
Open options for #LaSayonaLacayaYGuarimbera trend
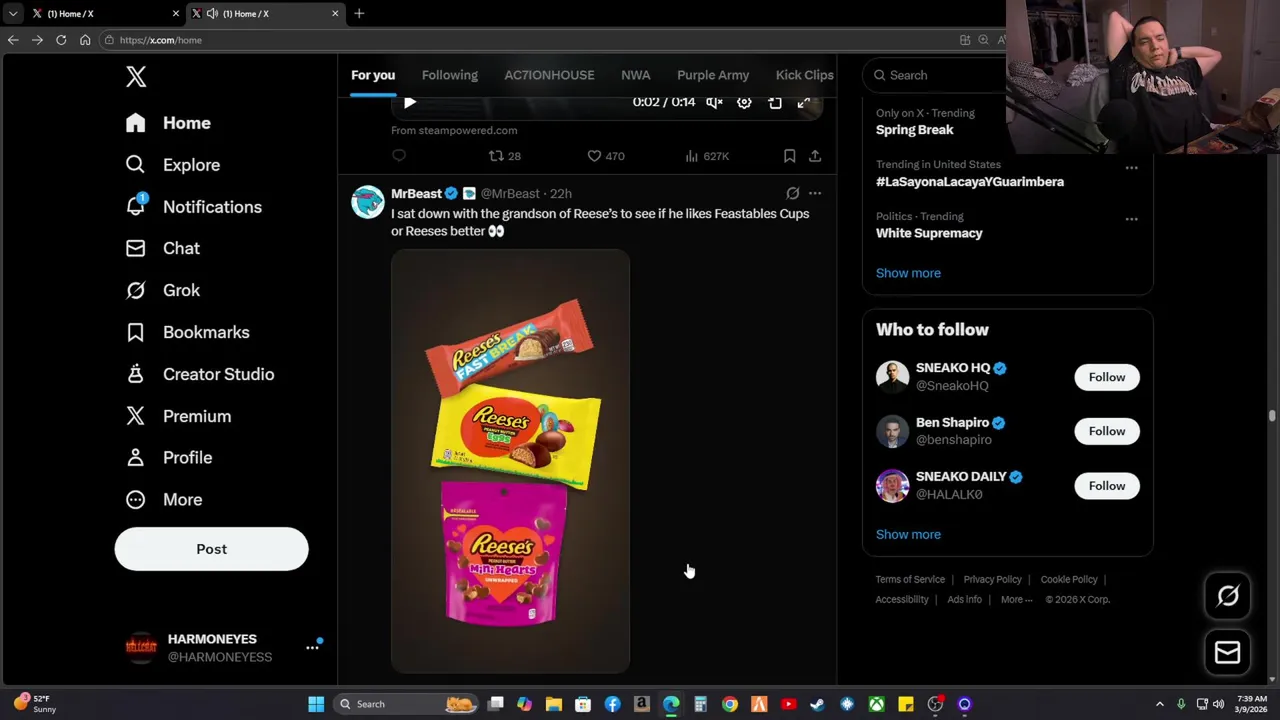tap(1131, 168)
